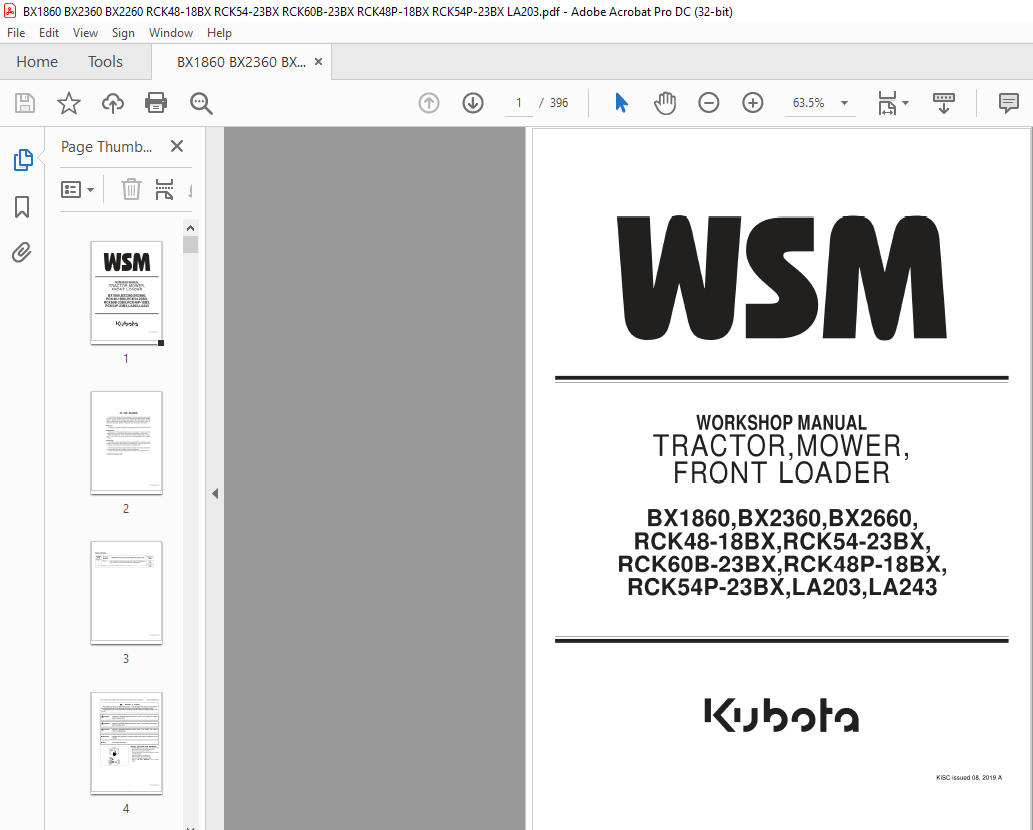Expand fit page options arrow
Viewport: 1033px width, 830px height.
906,103
